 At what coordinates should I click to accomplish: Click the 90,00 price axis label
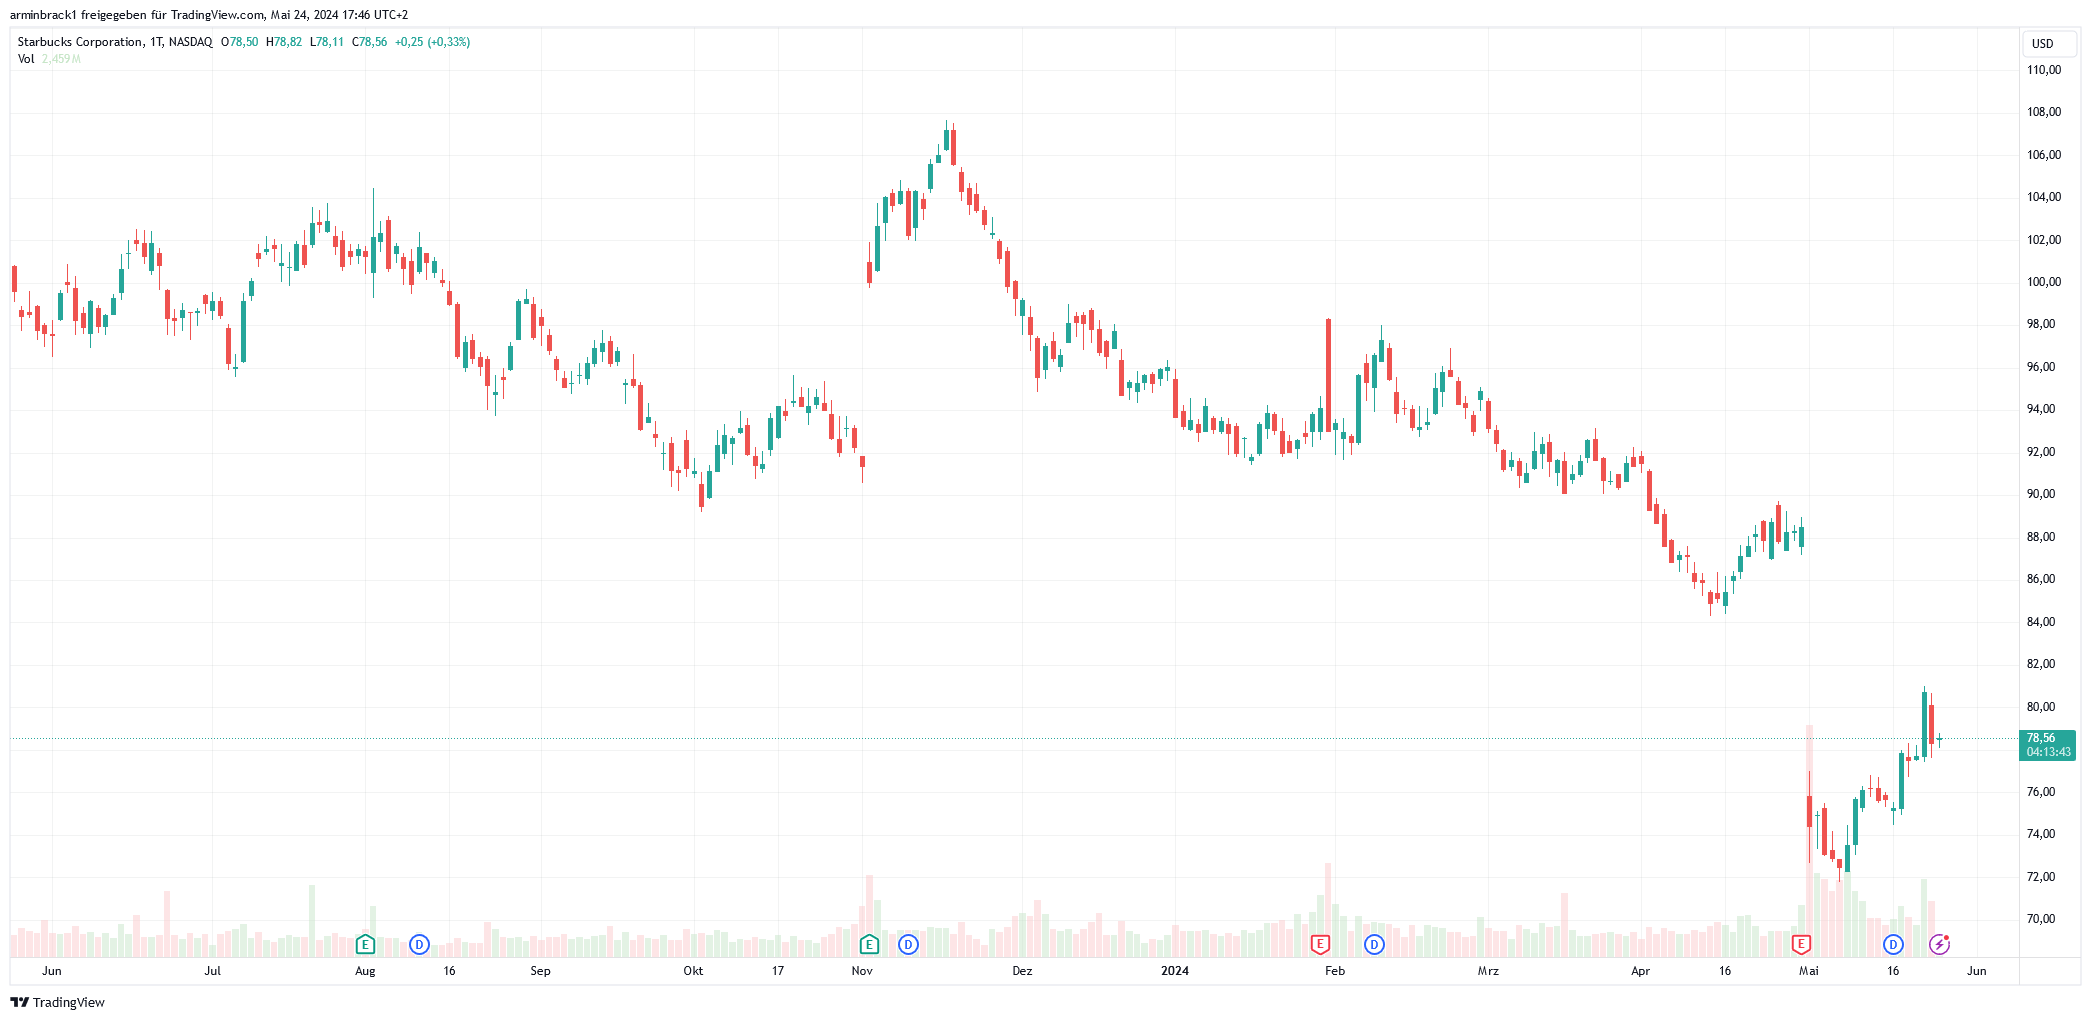click(x=2041, y=494)
